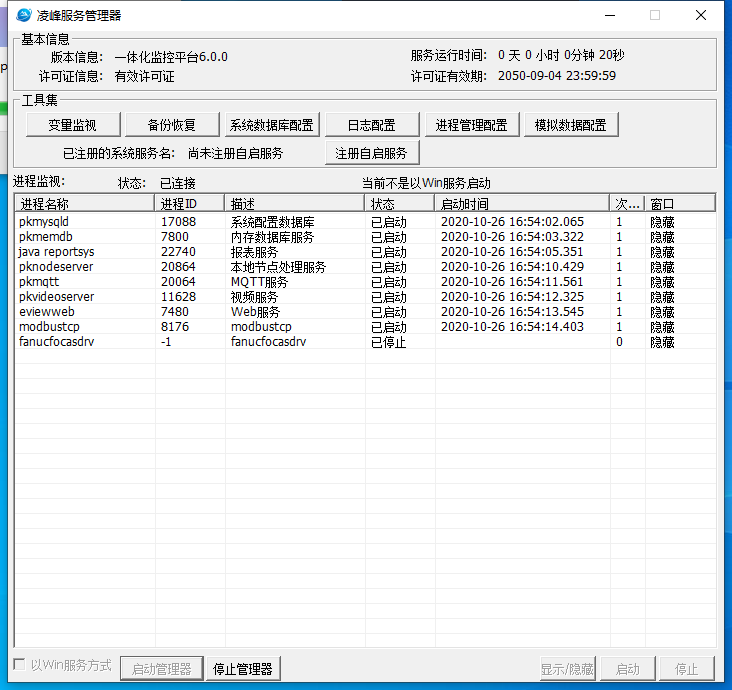
Task: Click the 窗口 column header
Action: 680,204
